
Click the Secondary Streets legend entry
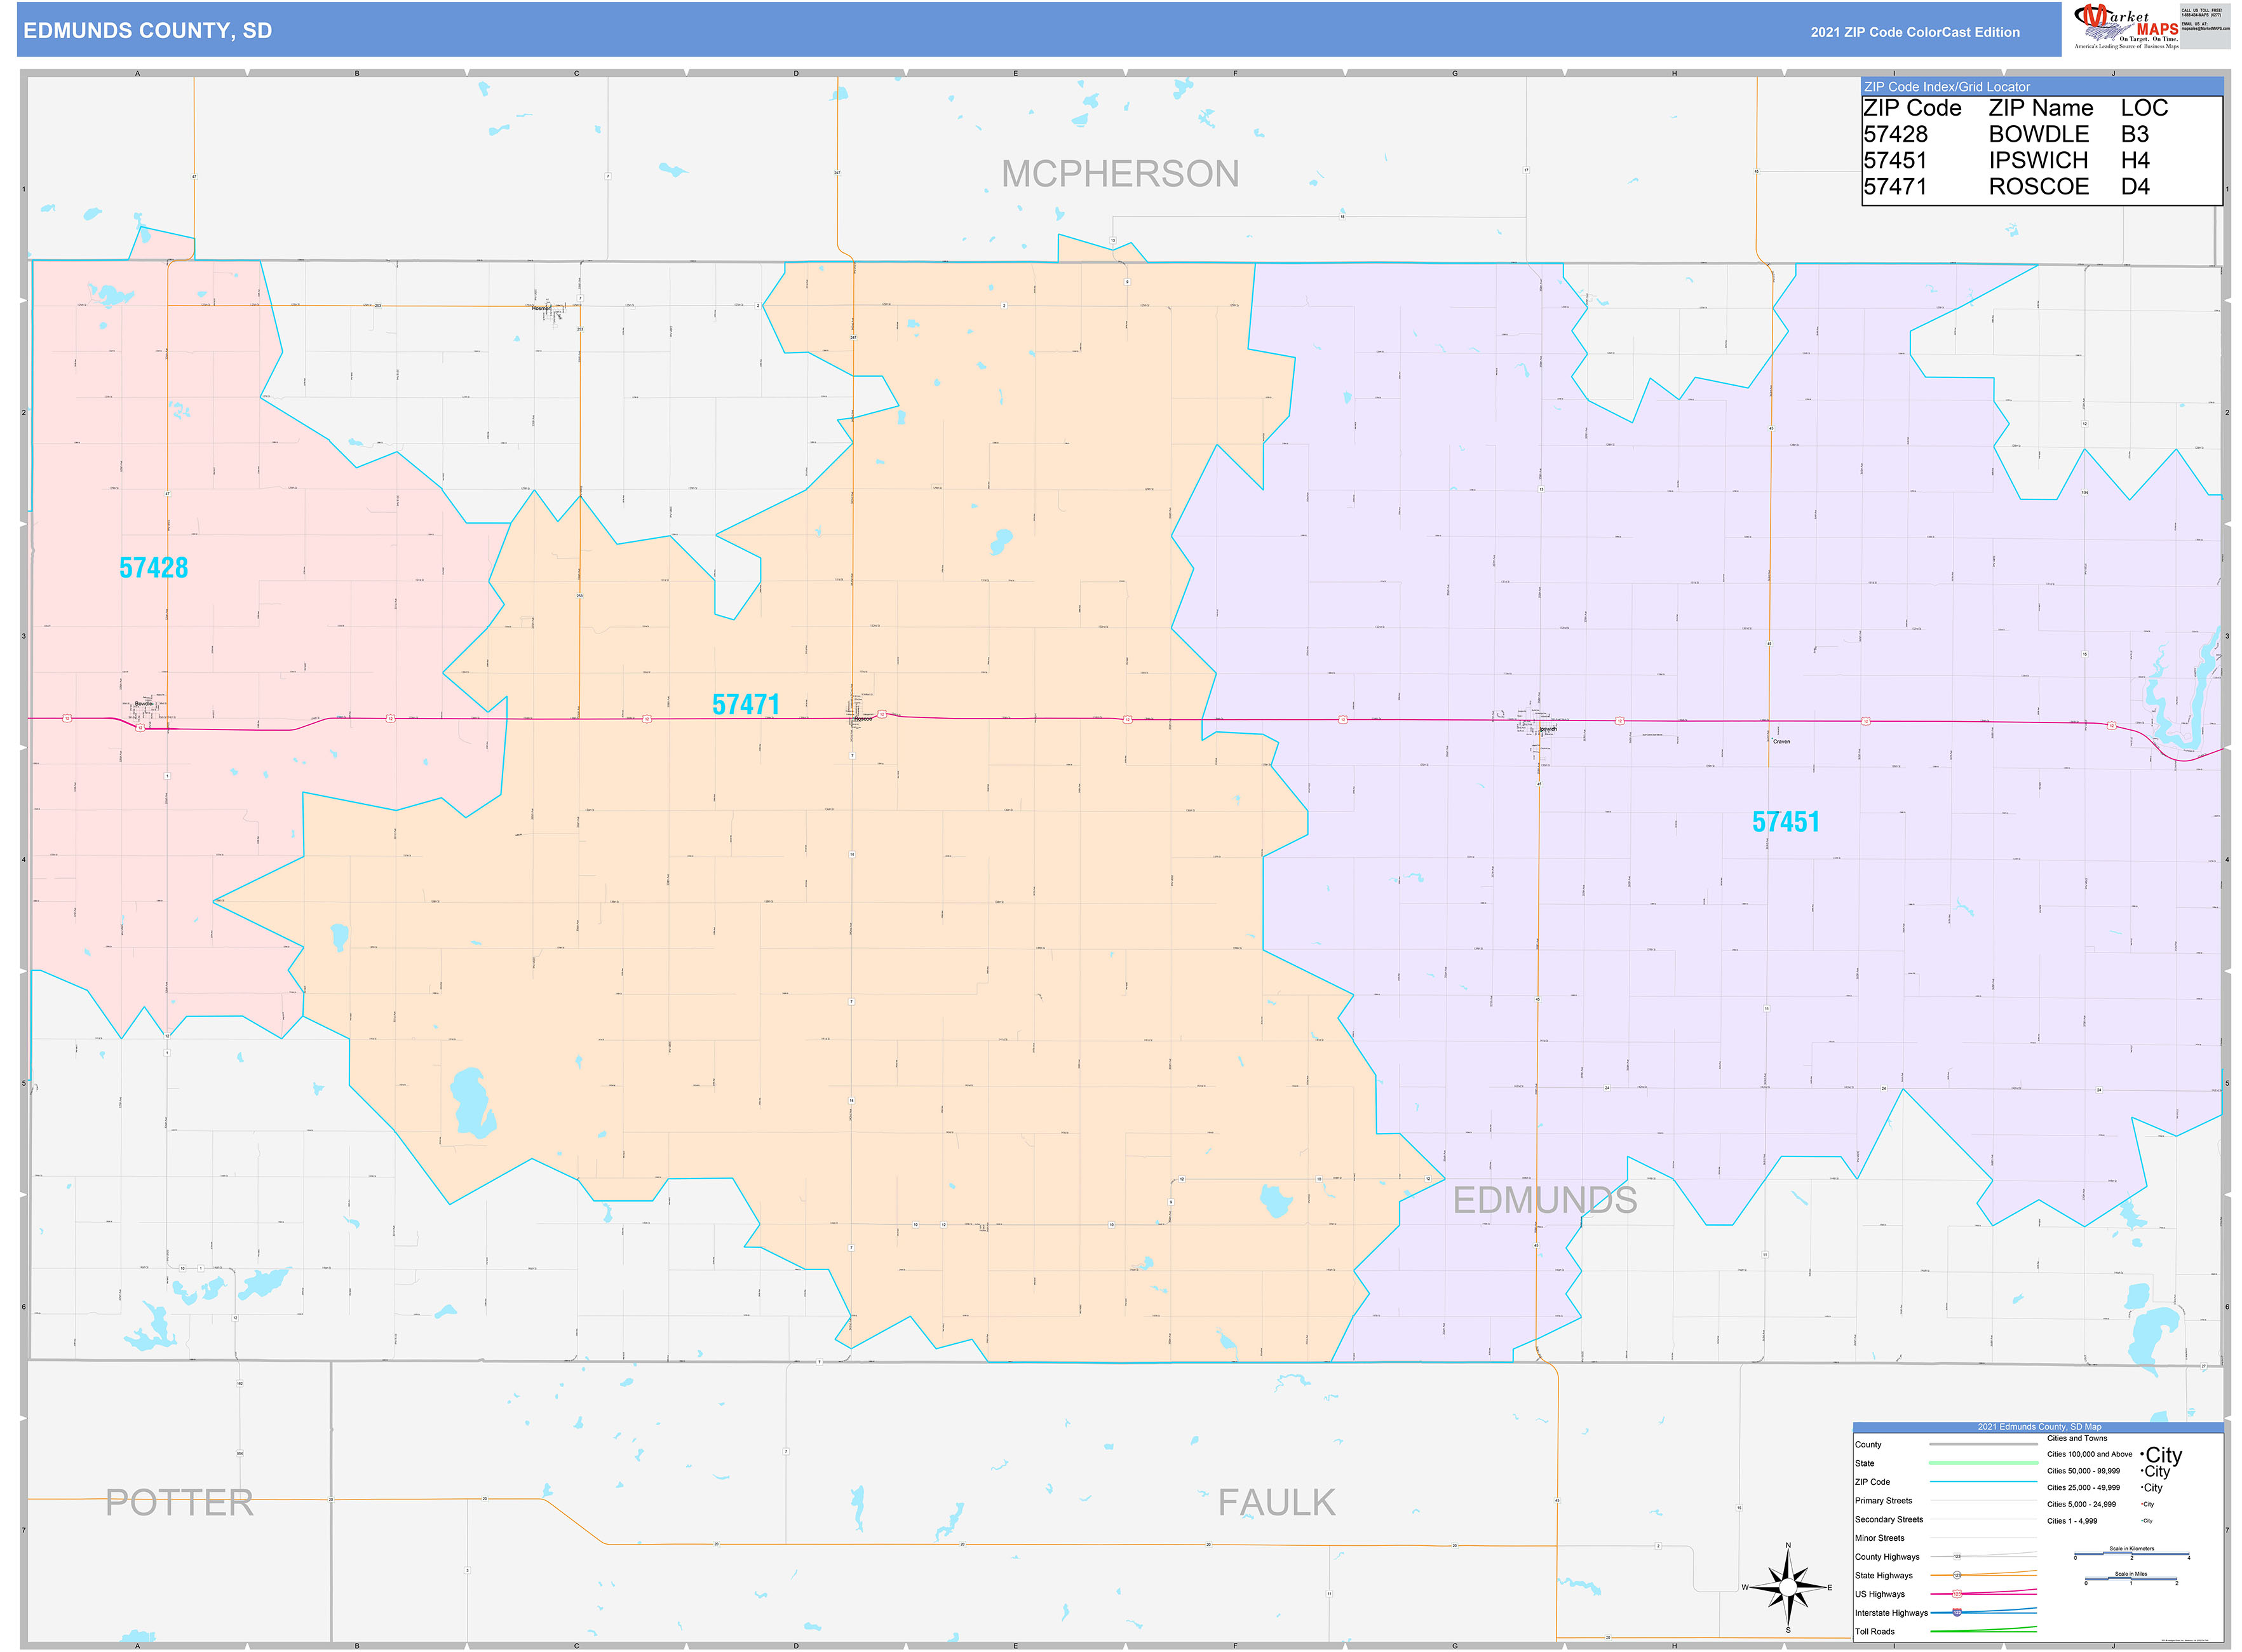pyautogui.click(x=1888, y=1520)
